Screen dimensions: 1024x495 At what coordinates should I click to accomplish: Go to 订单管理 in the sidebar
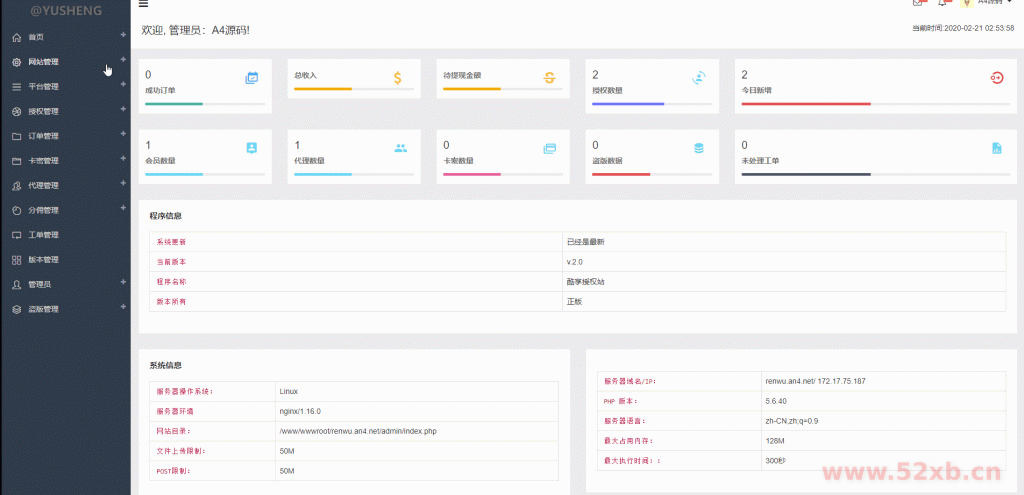(43, 136)
